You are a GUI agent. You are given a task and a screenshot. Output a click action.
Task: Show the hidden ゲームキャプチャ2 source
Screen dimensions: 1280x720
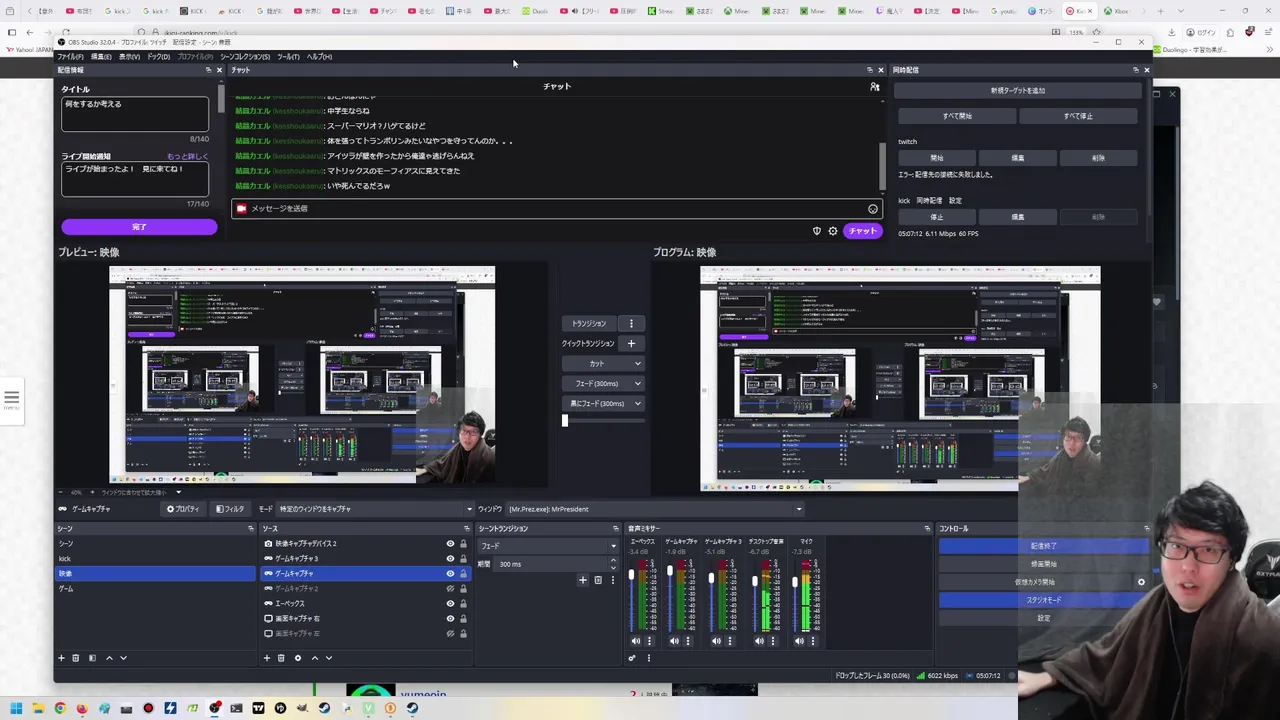(x=450, y=589)
